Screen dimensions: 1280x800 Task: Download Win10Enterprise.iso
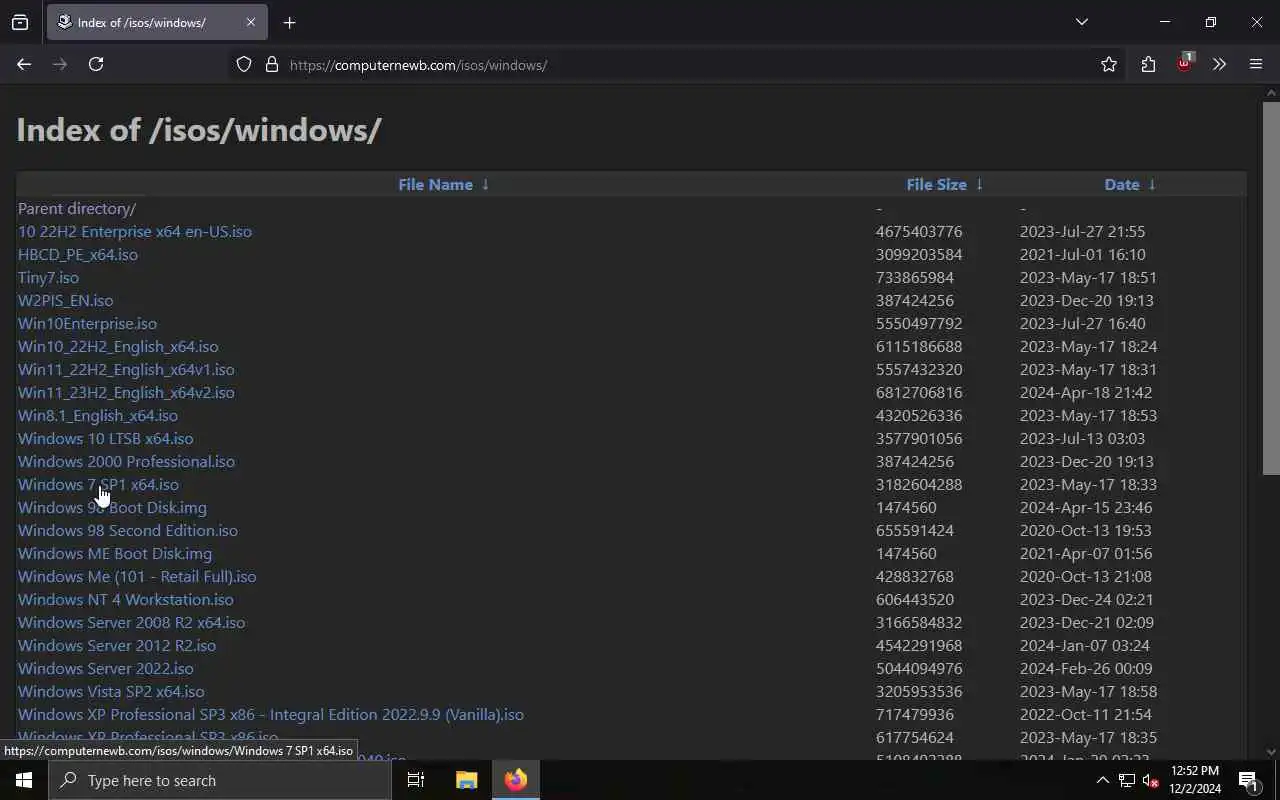point(87,323)
